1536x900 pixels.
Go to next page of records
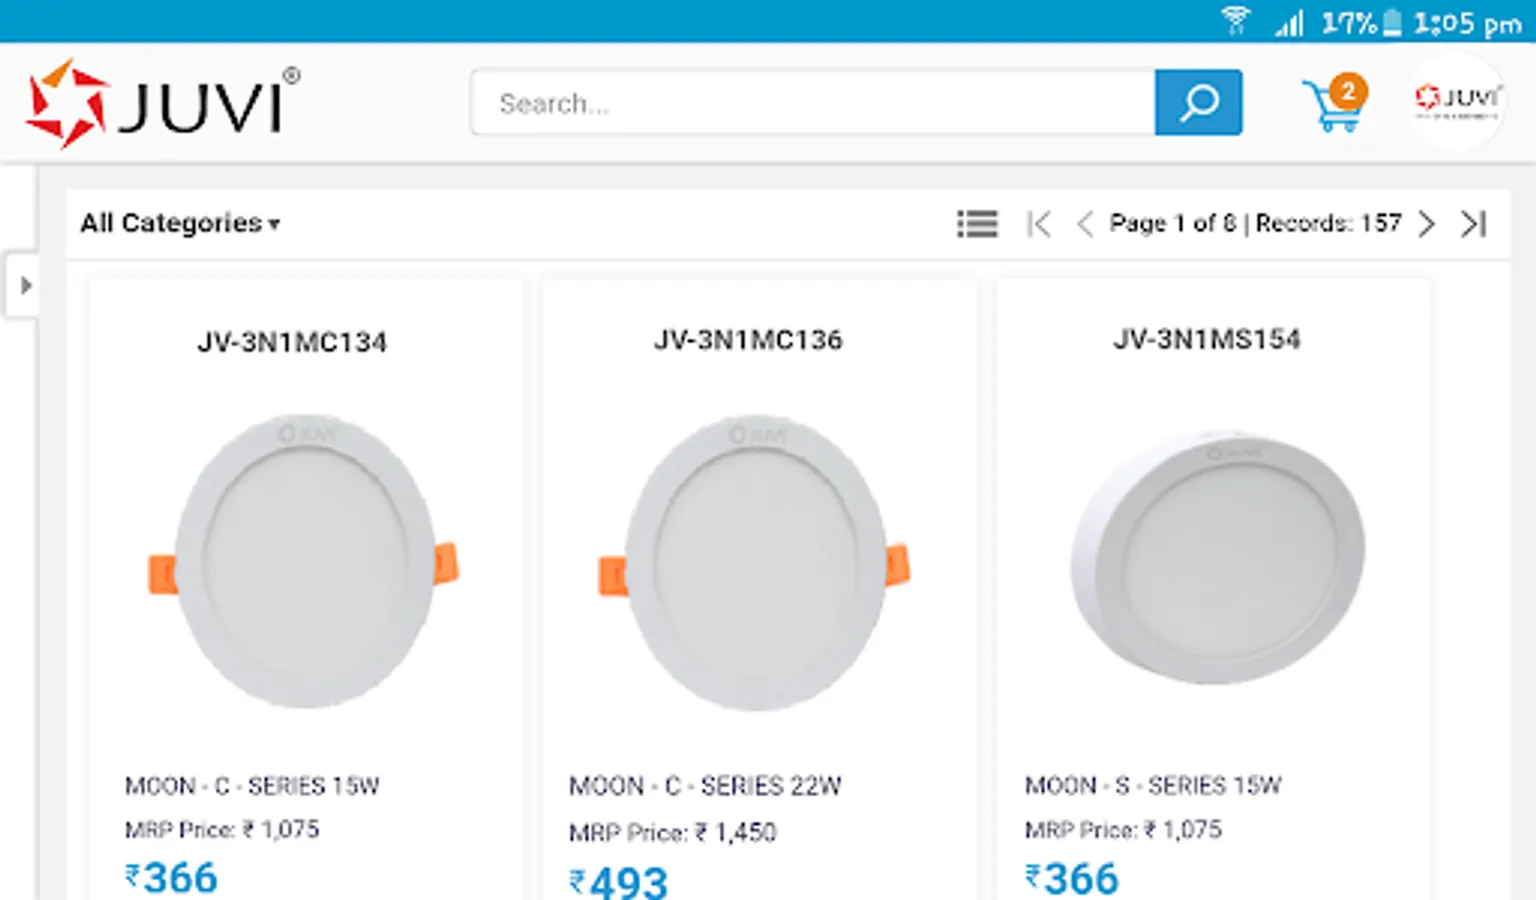pyautogui.click(x=1427, y=223)
